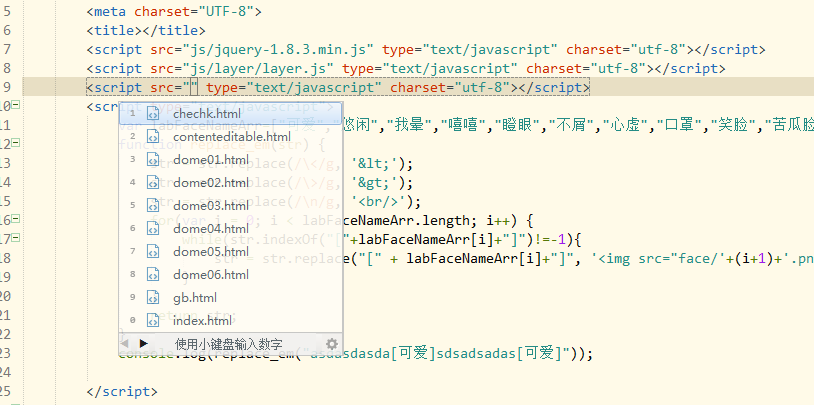The image size is (814, 405).
Task: Choose contenteditable.html suggestion
Action: coord(230,137)
